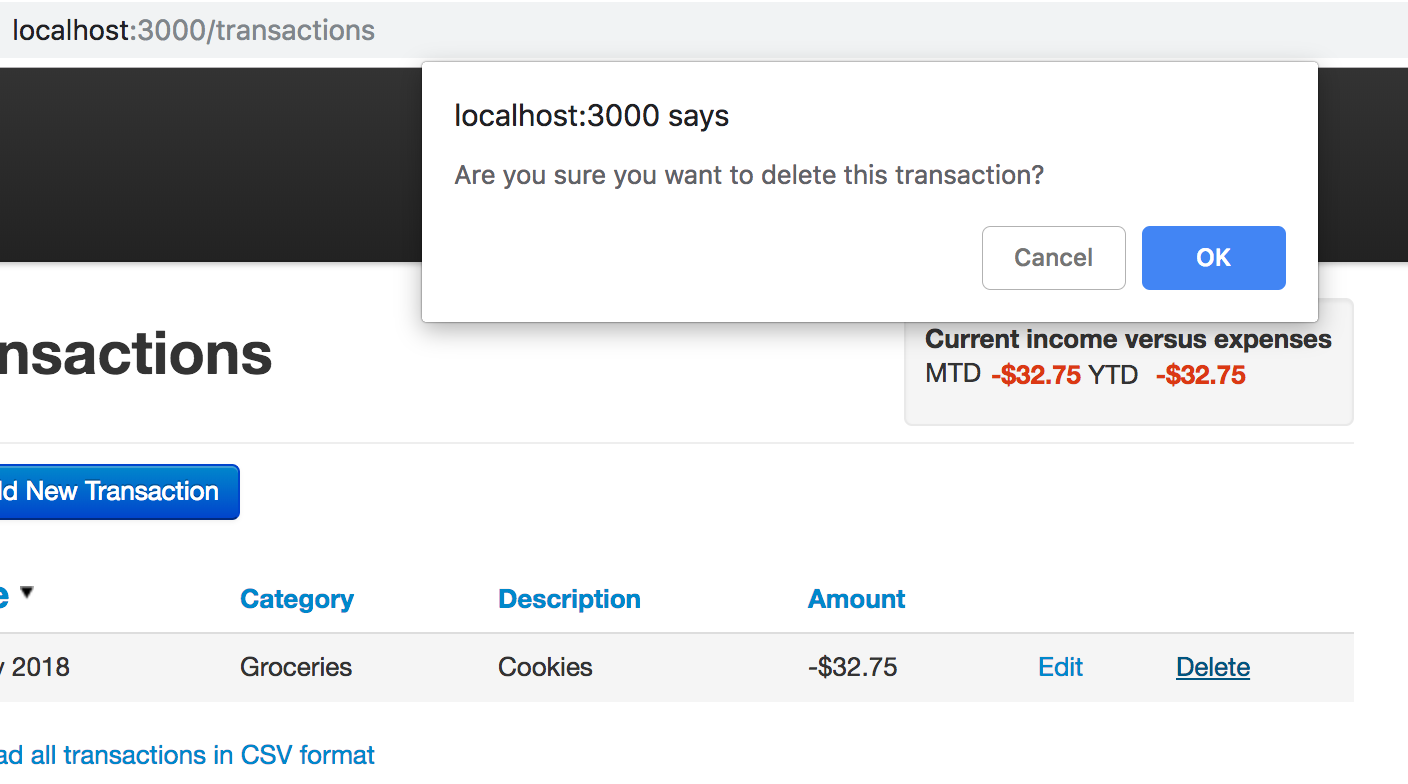
Task: Click the MTD -$32.75 value
Action: point(1036,375)
